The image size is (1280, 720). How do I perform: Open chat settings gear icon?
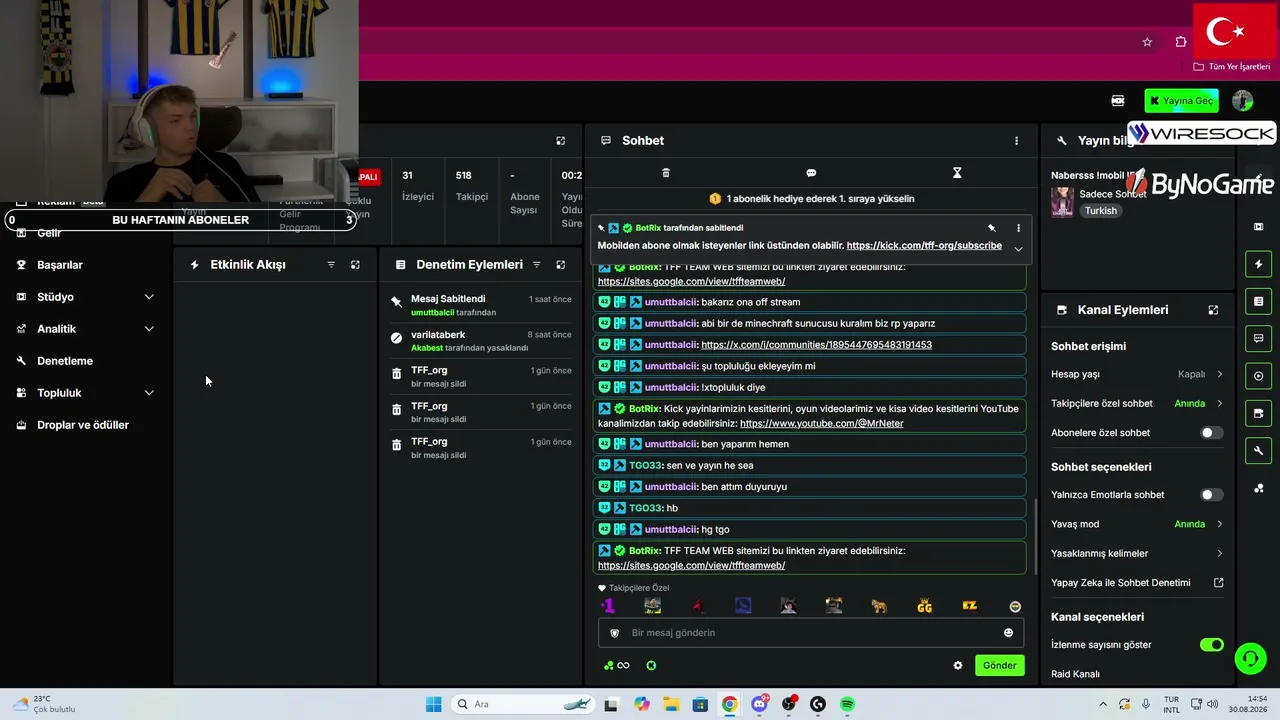coord(958,665)
